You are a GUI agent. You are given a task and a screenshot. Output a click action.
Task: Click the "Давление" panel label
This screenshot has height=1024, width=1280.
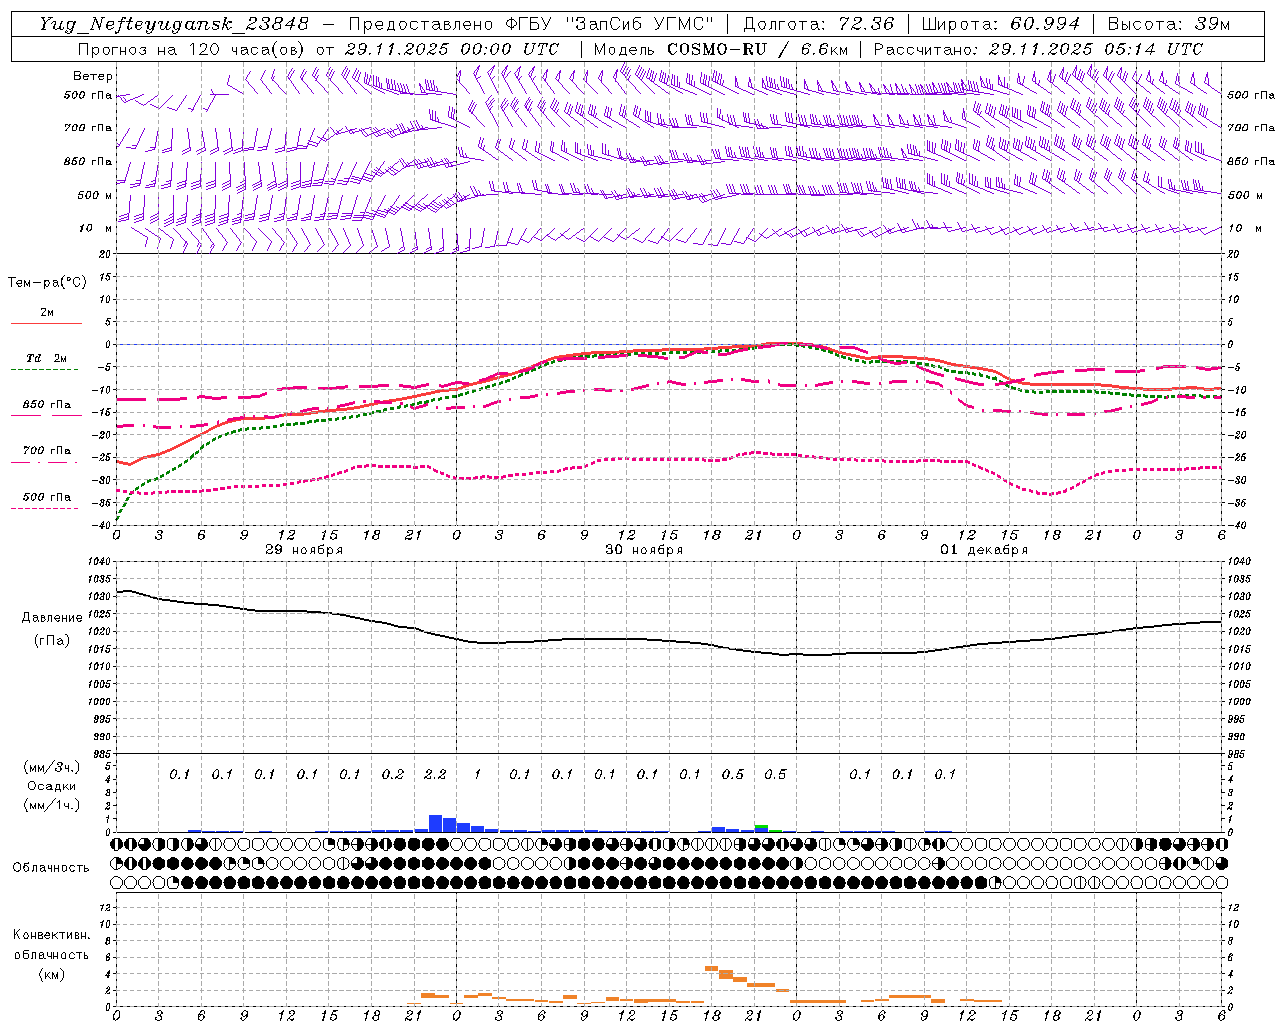tap(52, 618)
